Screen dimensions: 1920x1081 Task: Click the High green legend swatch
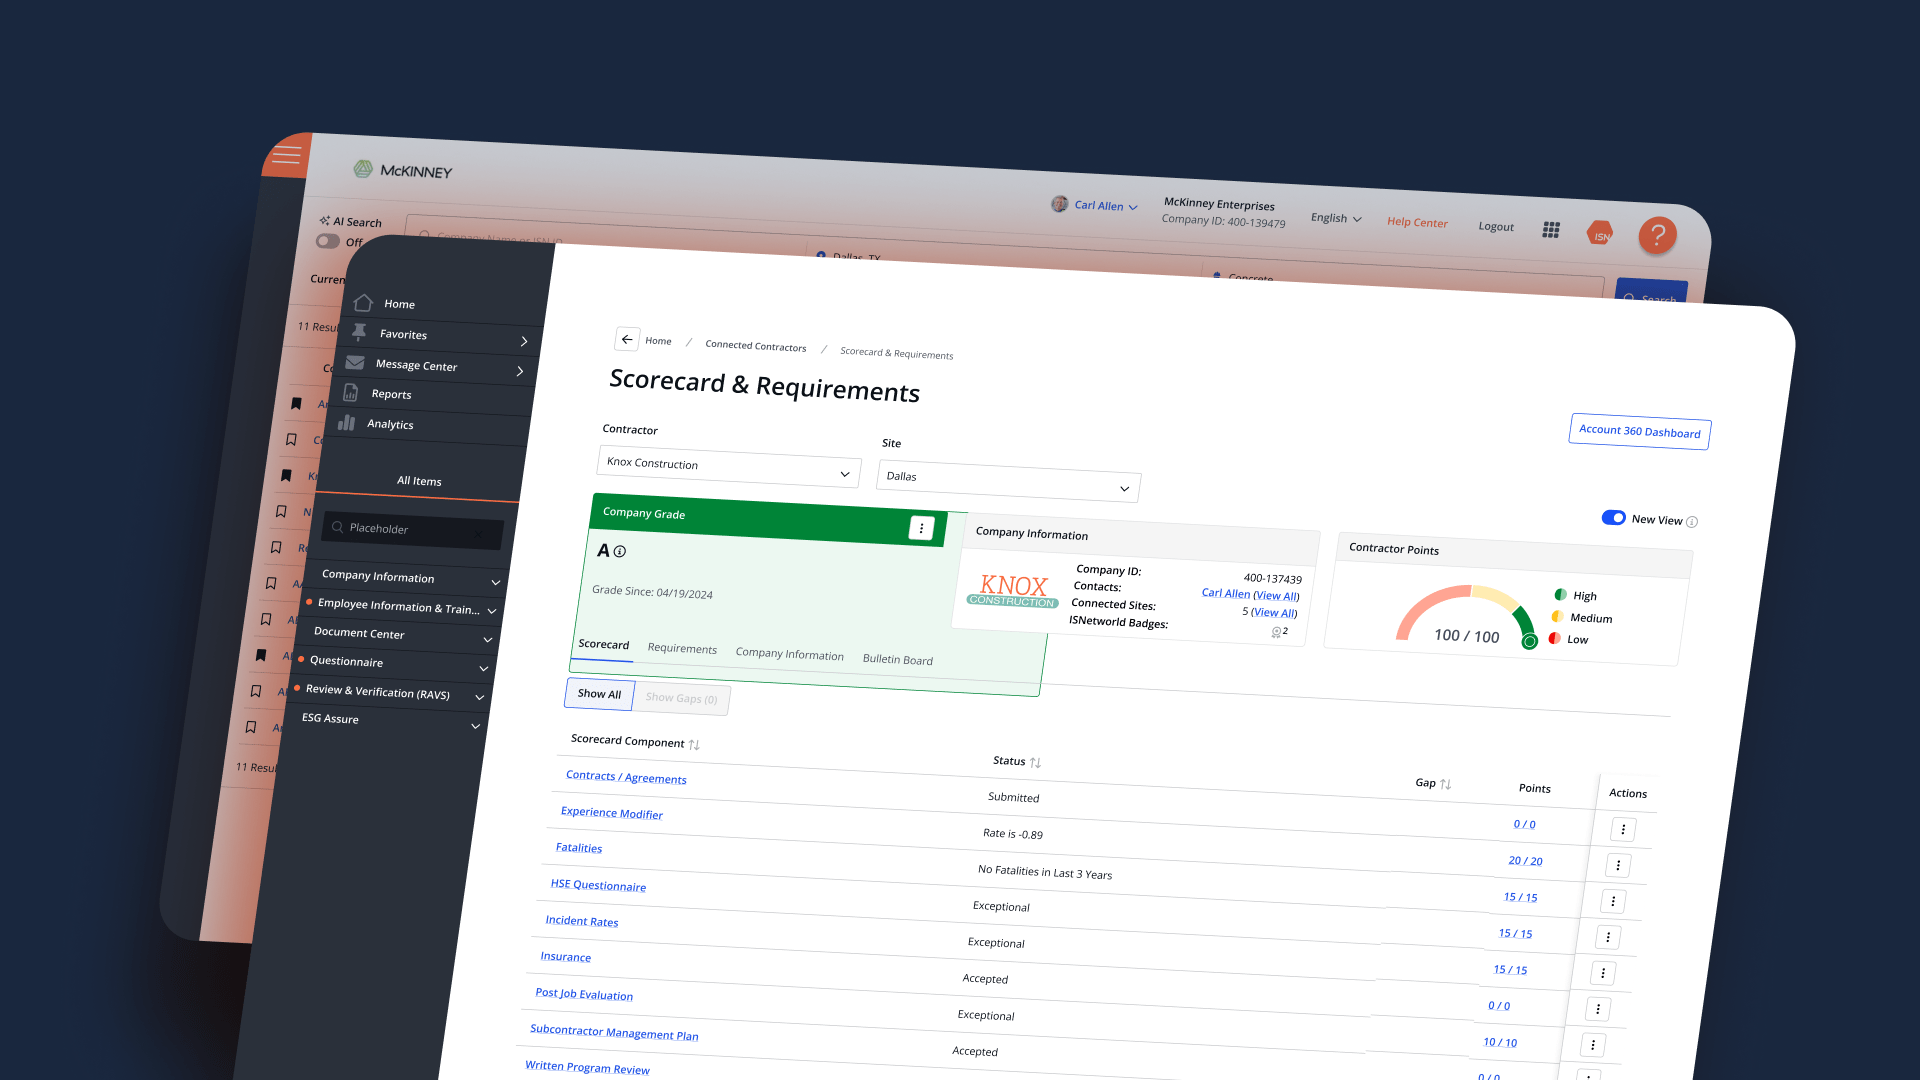tap(1560, 595)
